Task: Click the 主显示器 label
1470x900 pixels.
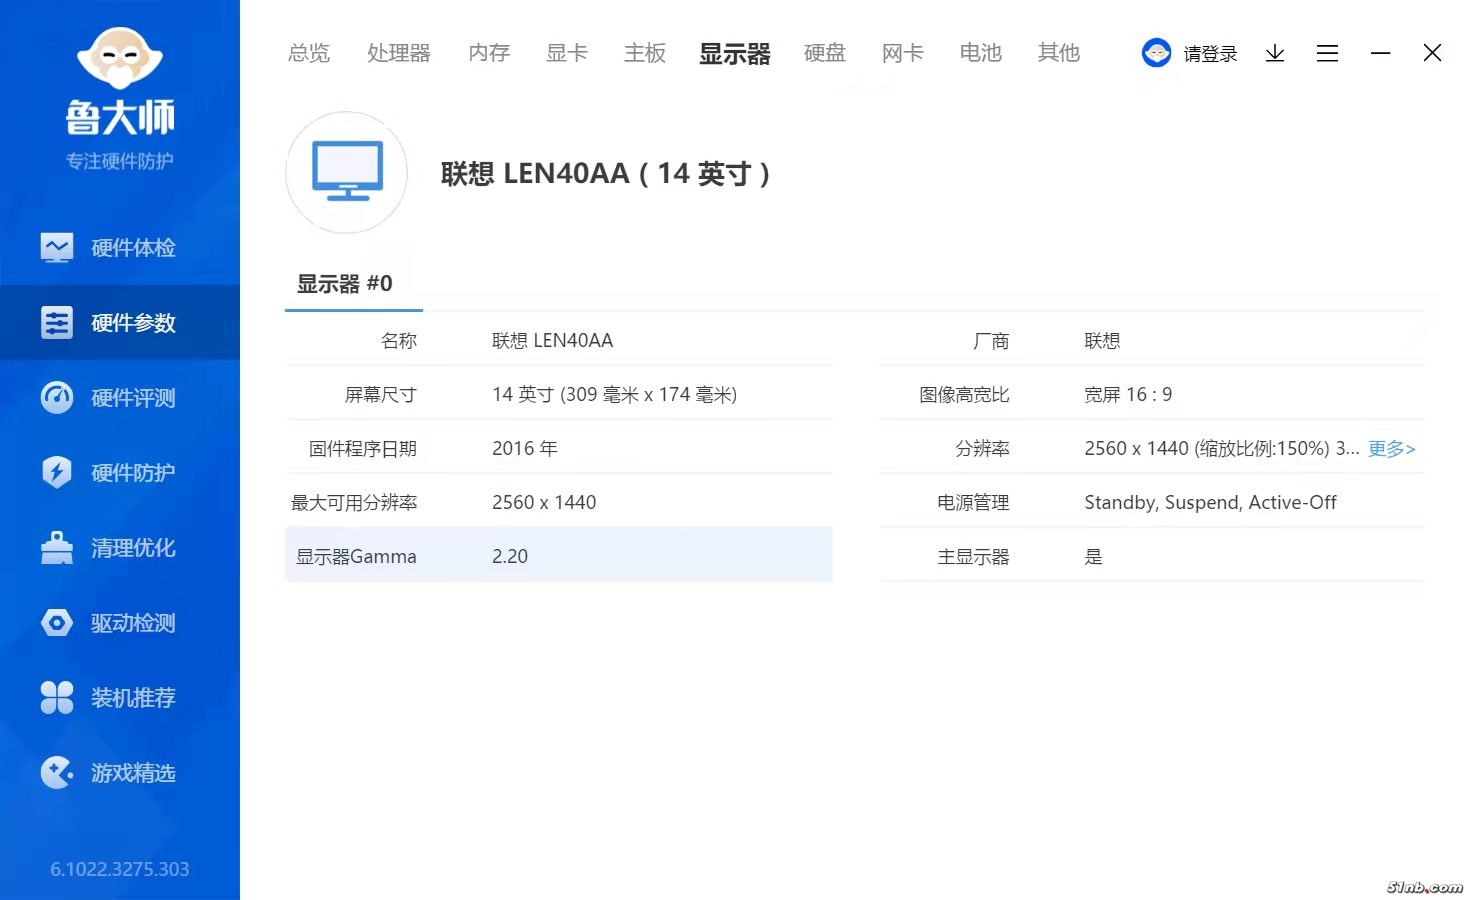Action: [973, 557]
